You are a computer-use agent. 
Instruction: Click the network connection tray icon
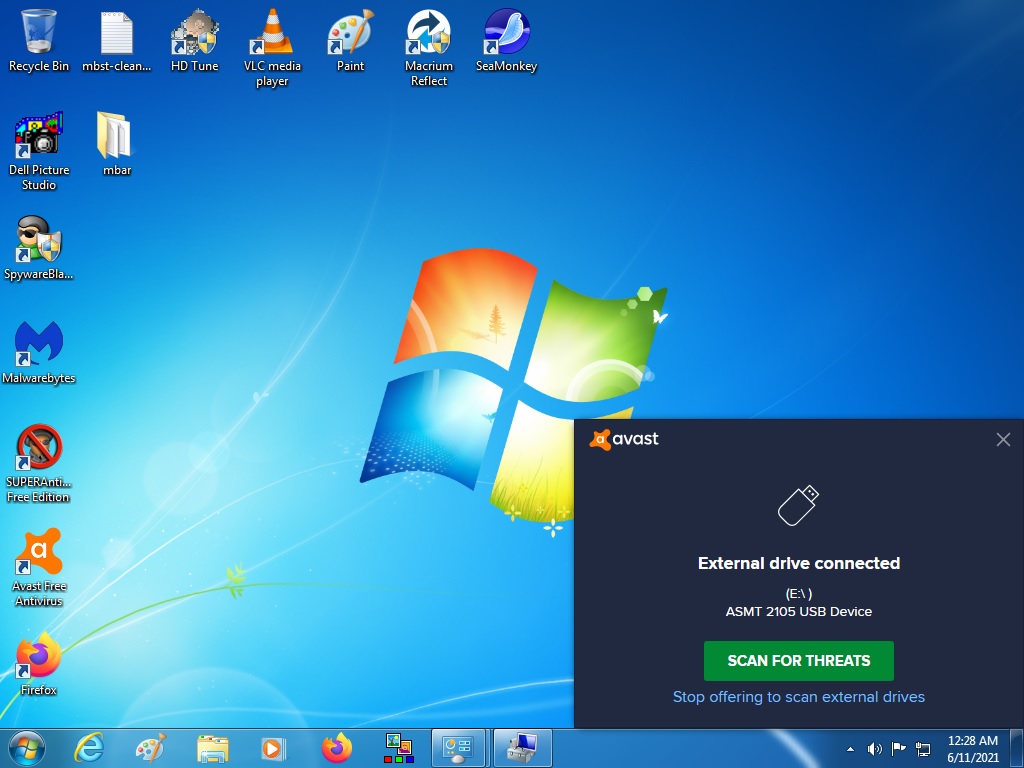[x=923, y=749]
